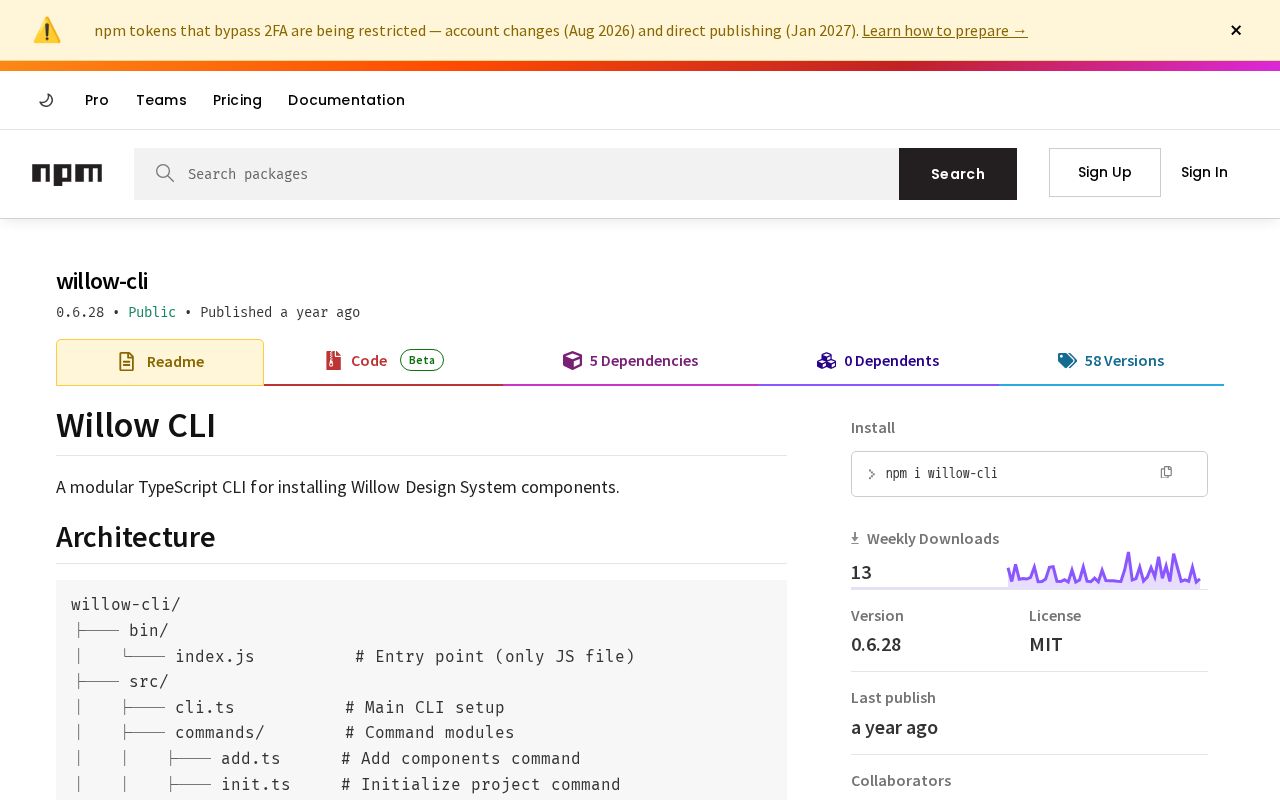The image size is (1280, 800).
Task: Click the index.js line in code block
Action: click(x=354, y=656)
